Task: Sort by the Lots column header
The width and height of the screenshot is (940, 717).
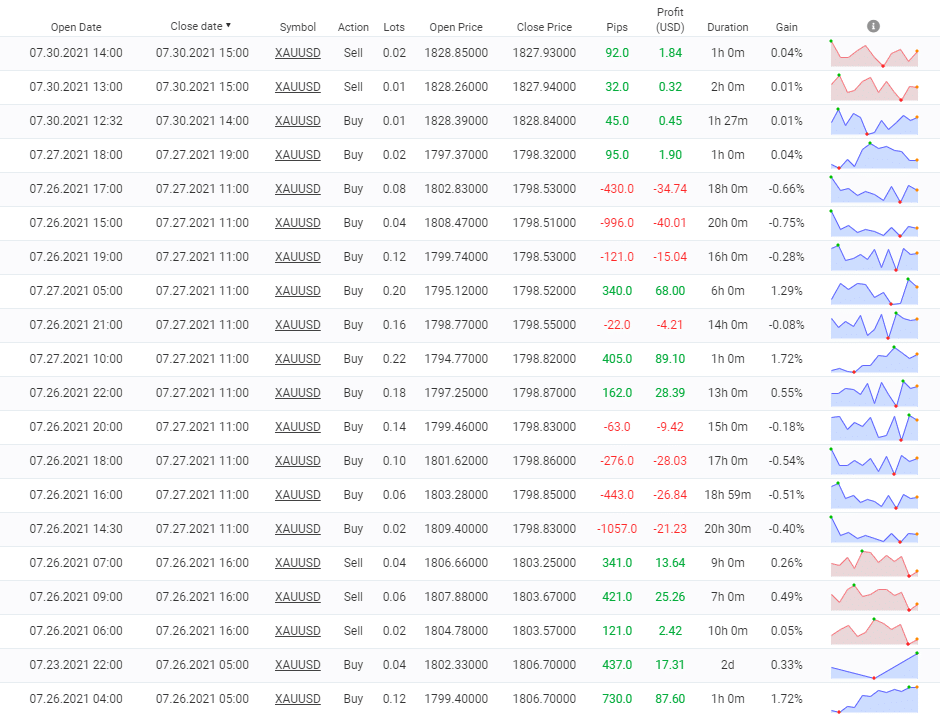Action: coord(394,27)
